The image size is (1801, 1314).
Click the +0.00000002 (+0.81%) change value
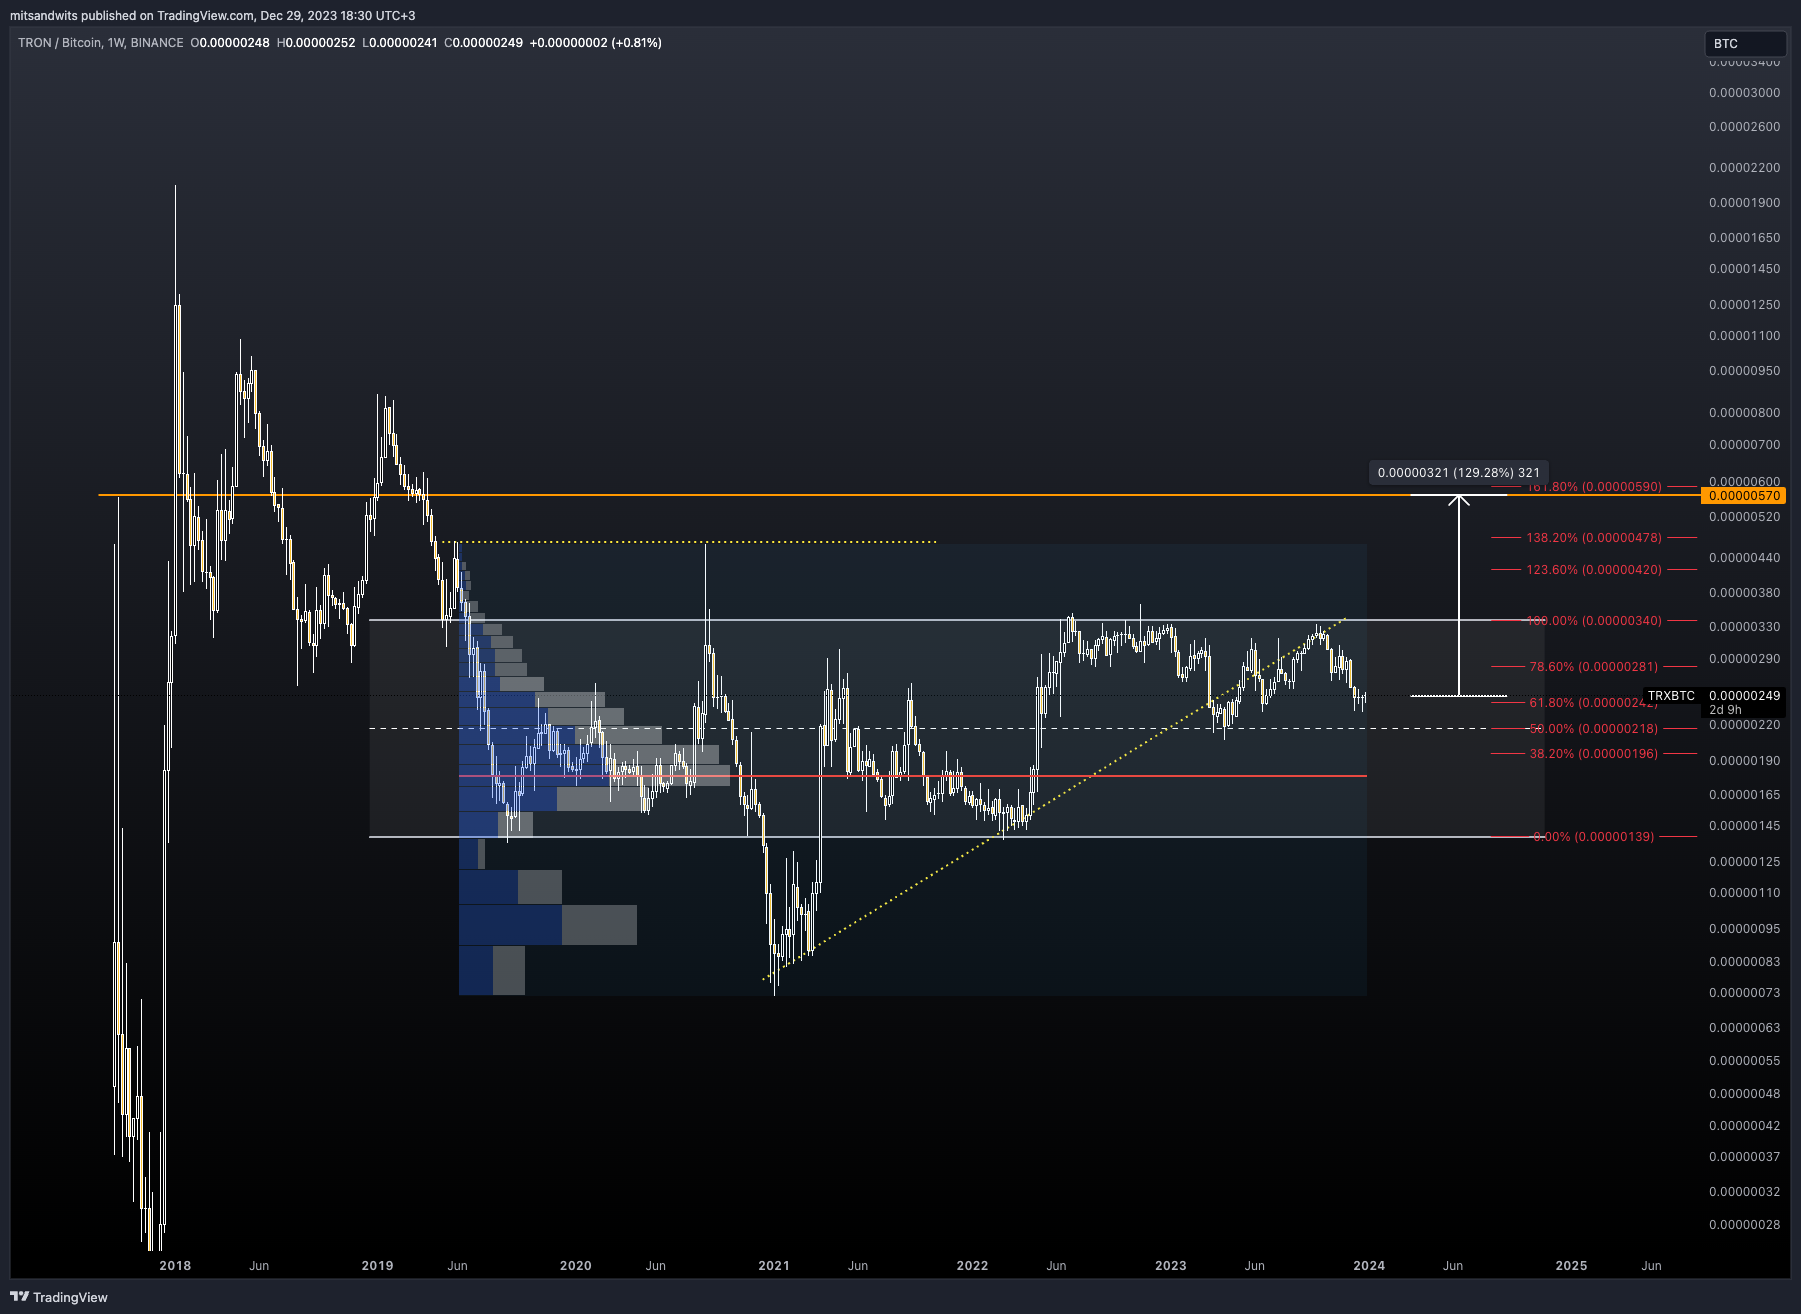(595, 43)
